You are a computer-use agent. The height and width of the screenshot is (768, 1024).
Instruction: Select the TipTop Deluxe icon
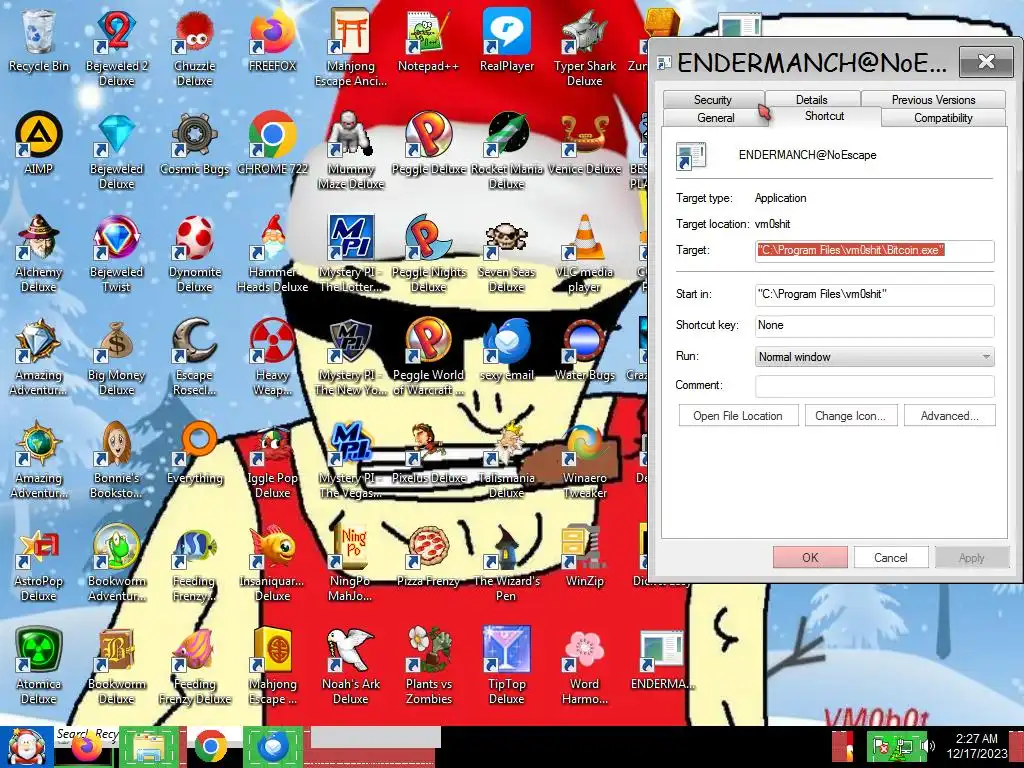pos(507,666)
